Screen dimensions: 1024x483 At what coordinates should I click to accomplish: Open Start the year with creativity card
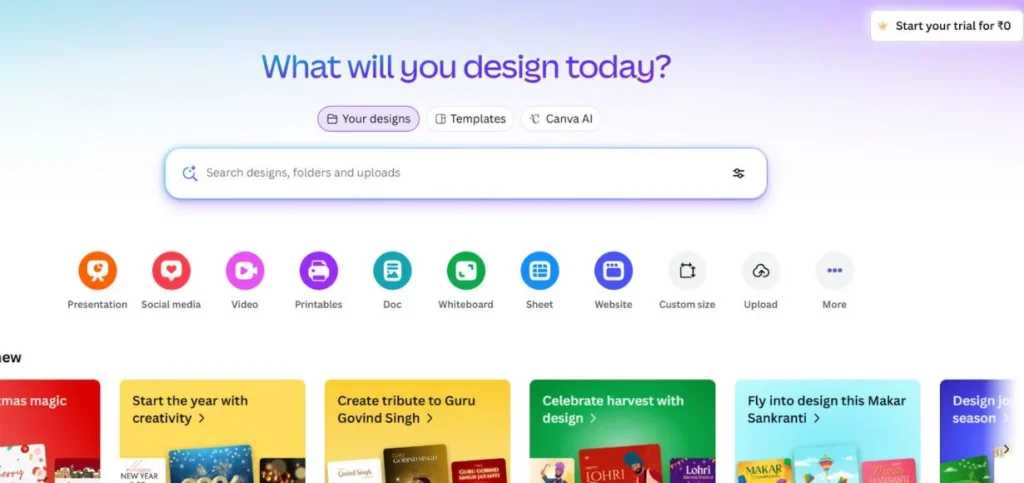point(212,431)
